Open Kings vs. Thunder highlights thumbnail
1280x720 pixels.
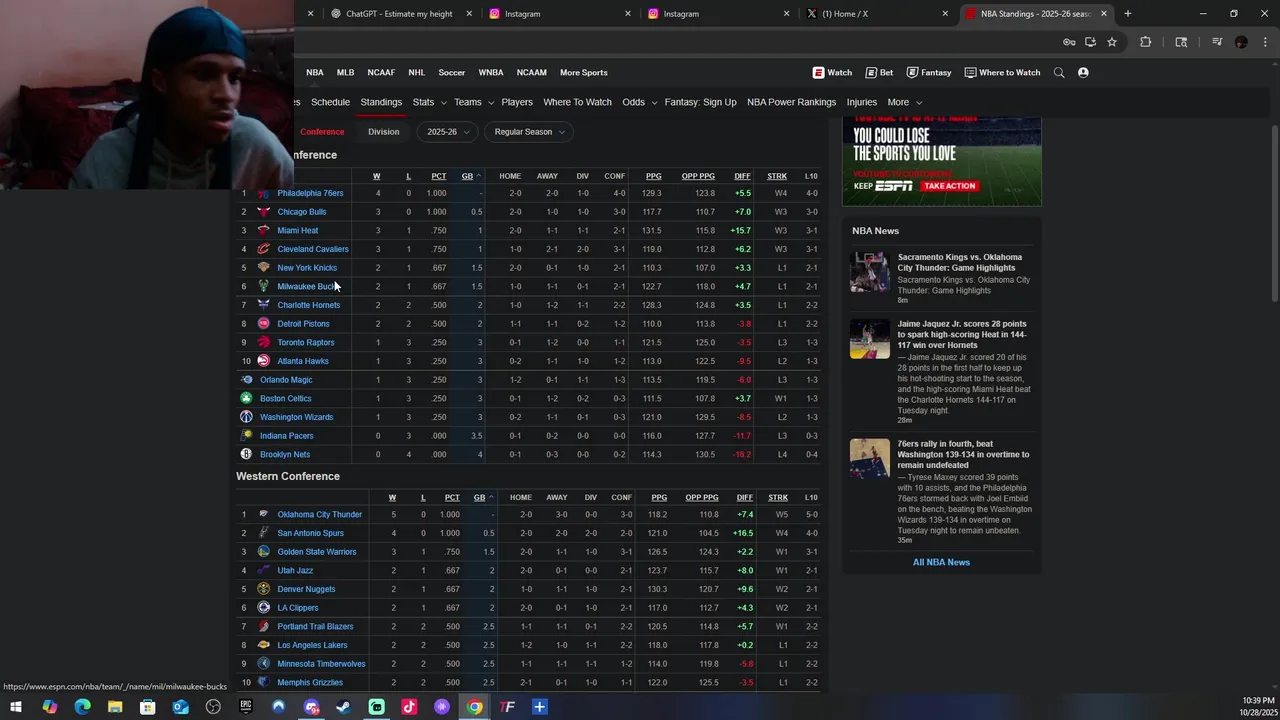869,272
